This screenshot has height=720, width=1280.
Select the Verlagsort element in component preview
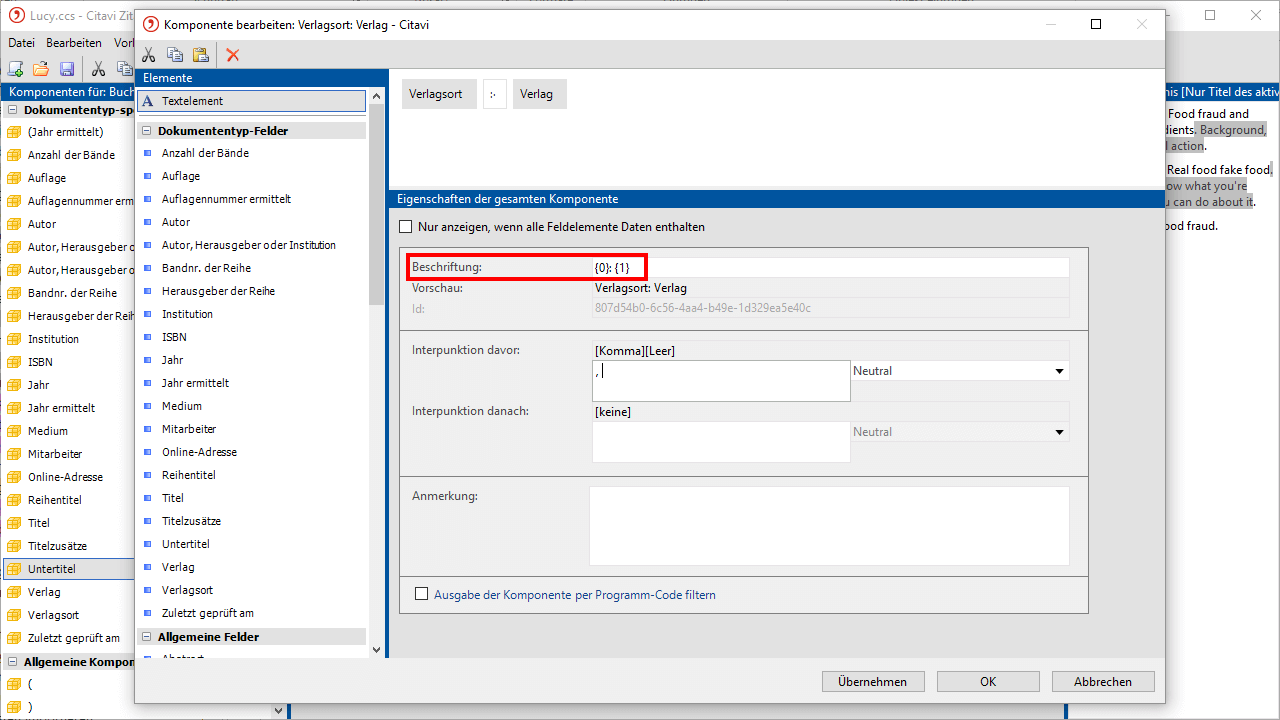(435, 94)
